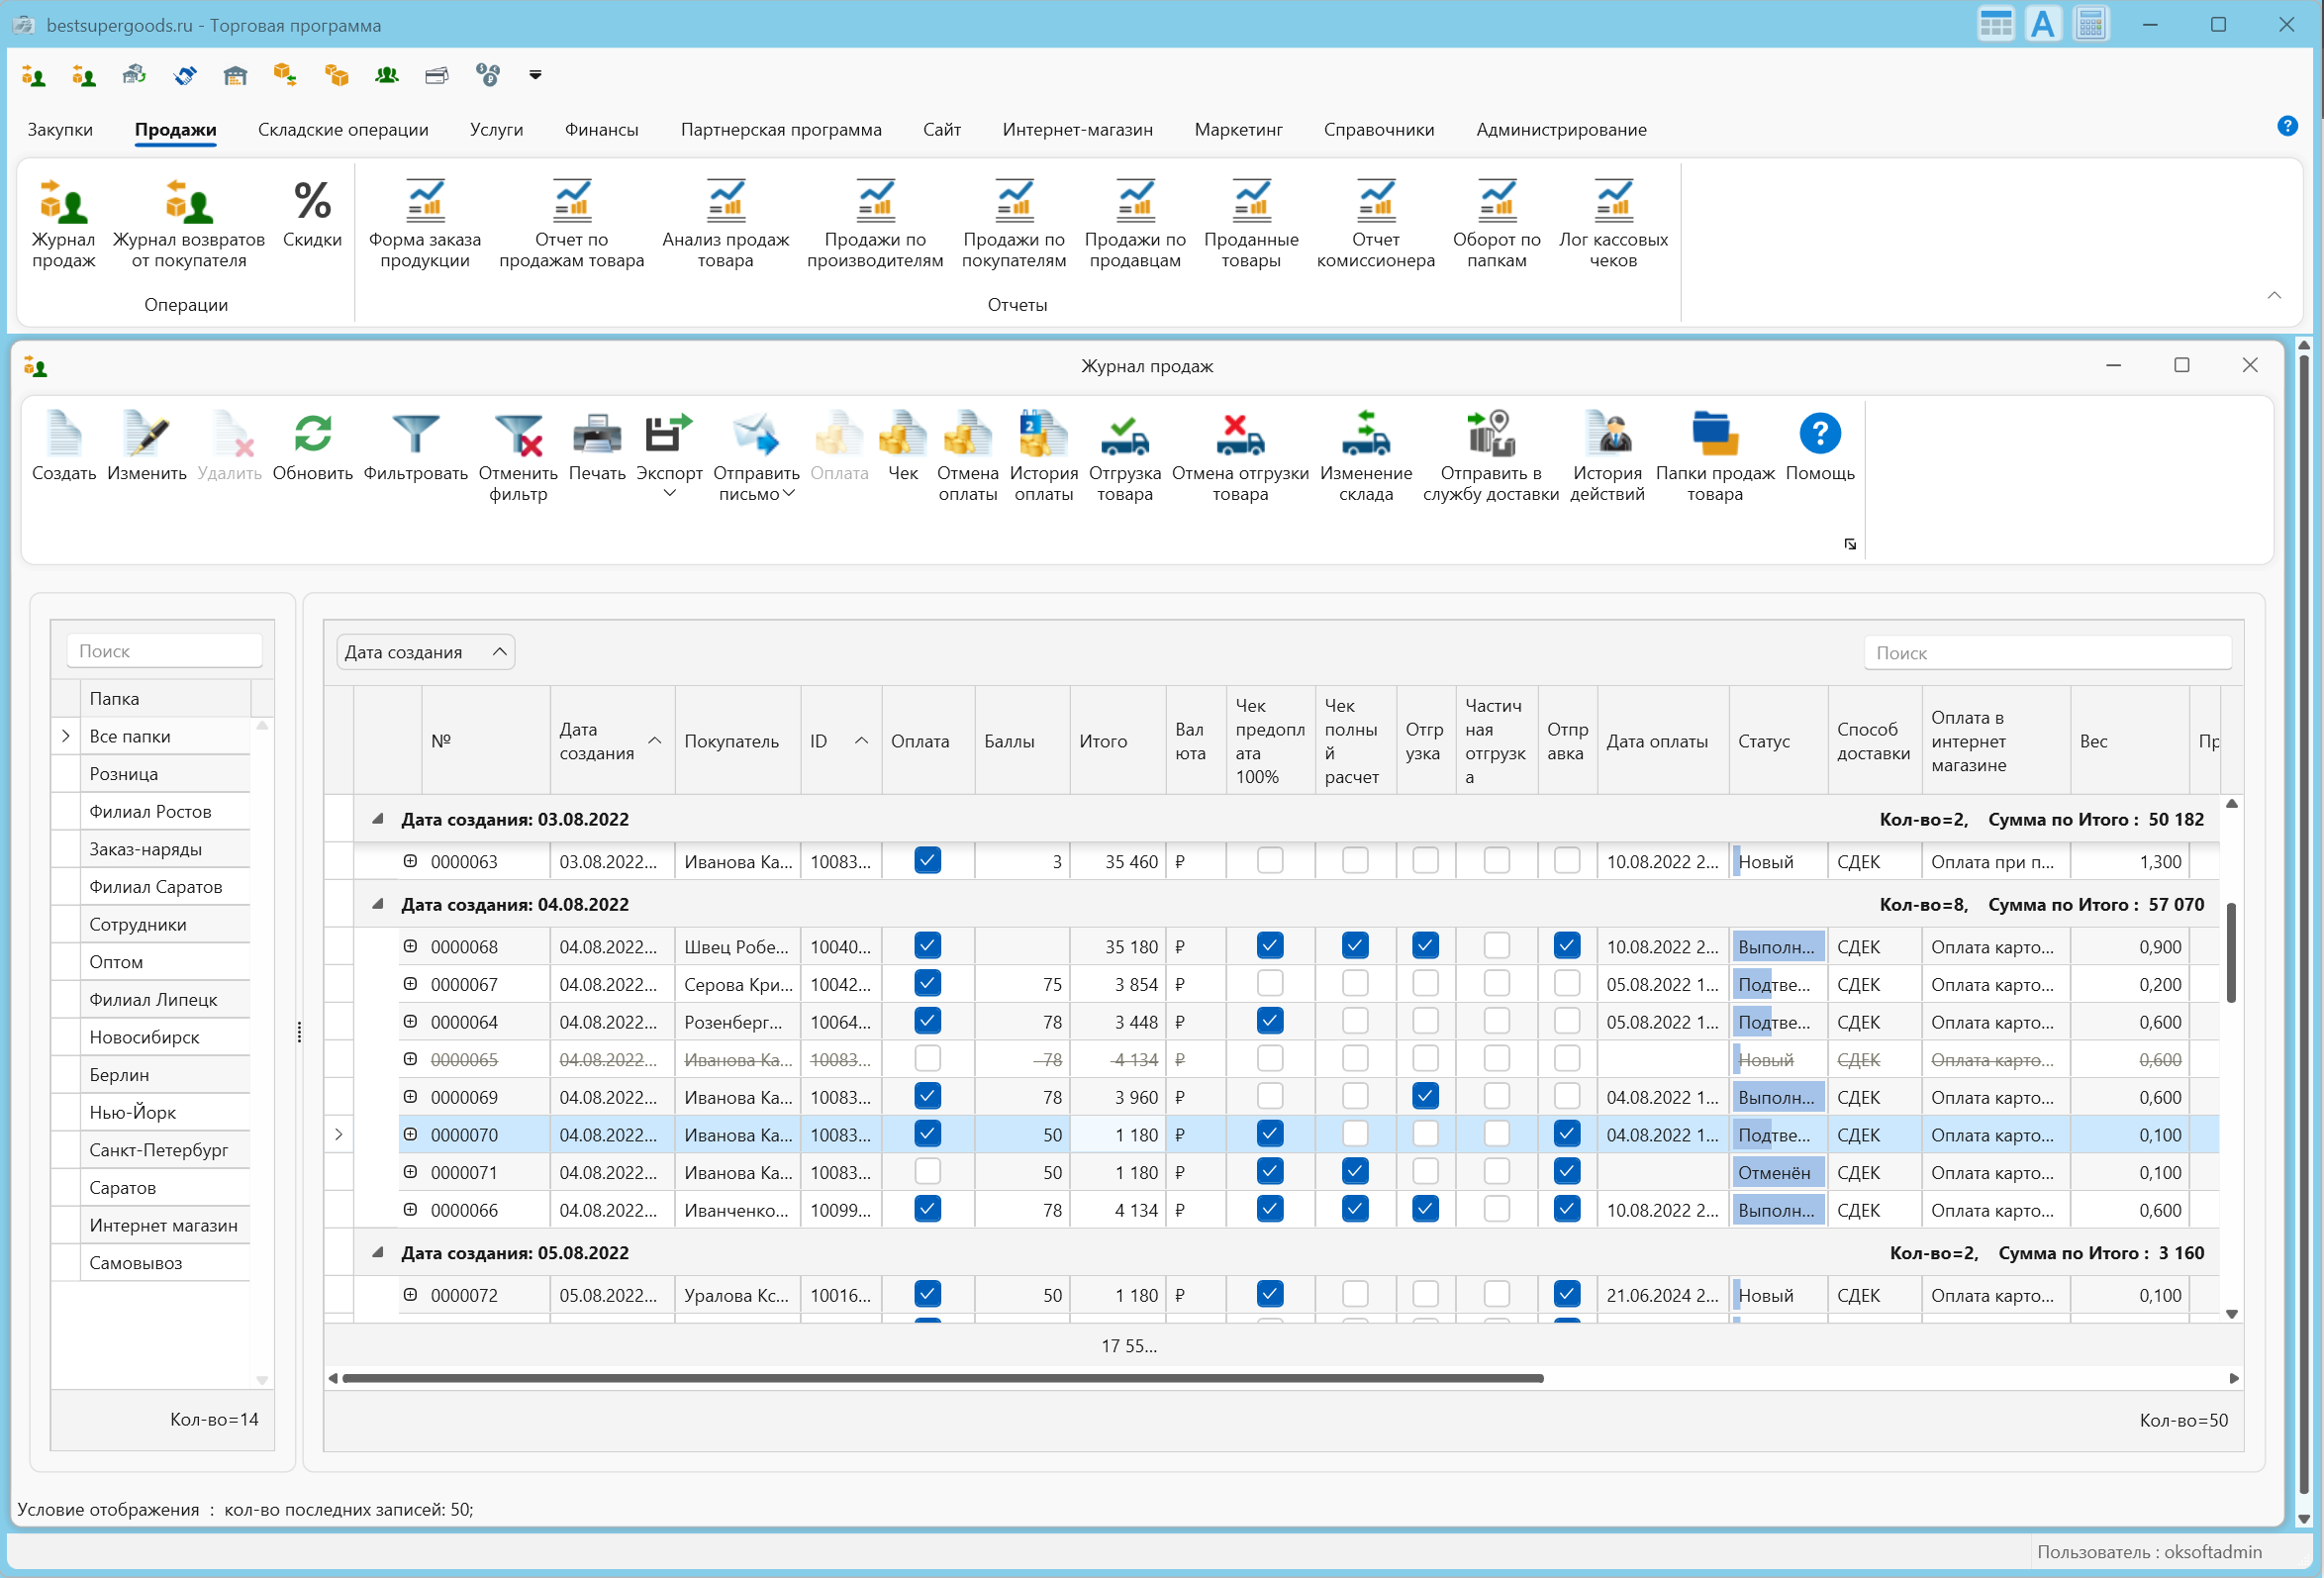Click Отмена отгрузки товара icon
This screenshot has height=1578, width=2324.
pos(1240,436)
